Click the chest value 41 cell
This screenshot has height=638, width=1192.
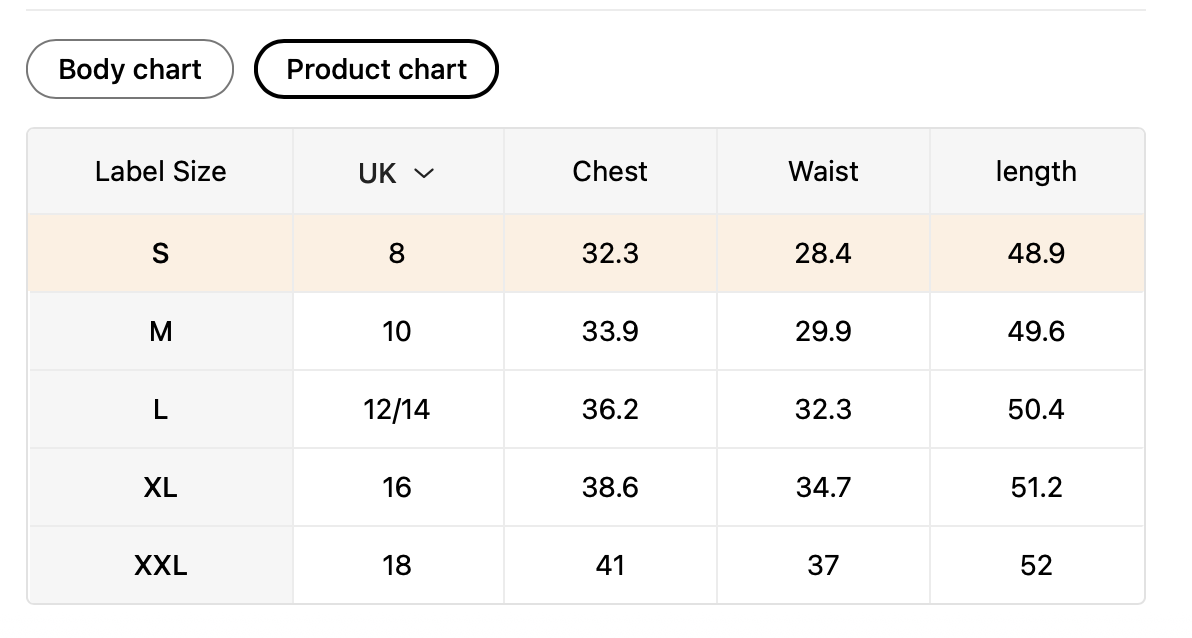pyautogui.click(x=610, y=566)
